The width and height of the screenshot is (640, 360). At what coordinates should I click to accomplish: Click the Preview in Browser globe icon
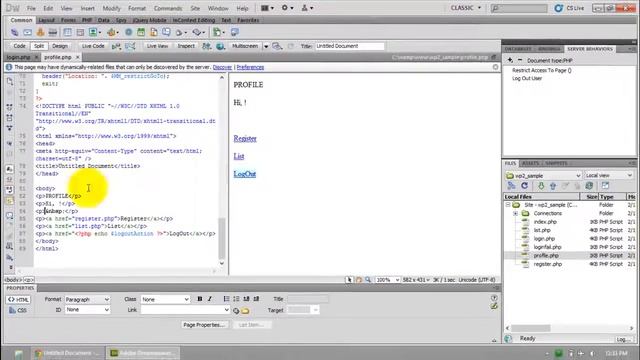point(220,46)
